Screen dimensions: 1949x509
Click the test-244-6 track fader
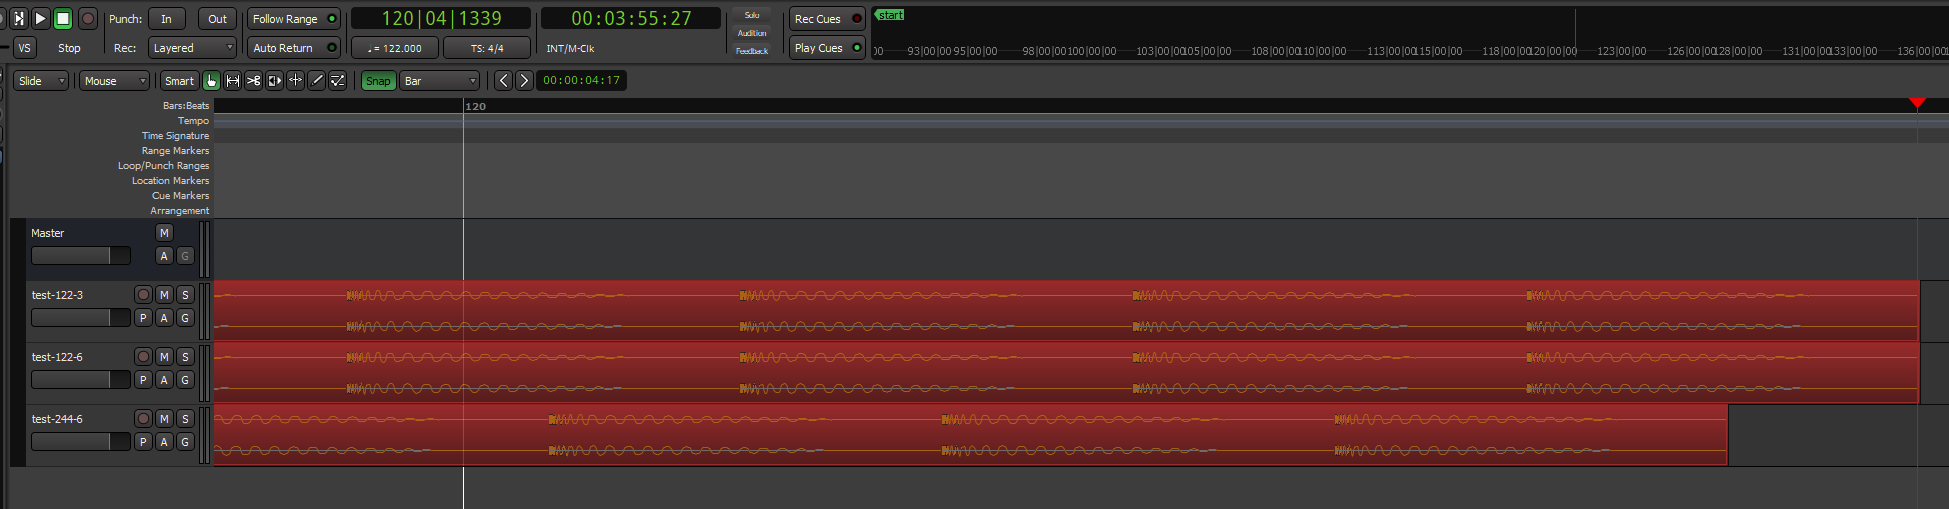click(80, 442)
